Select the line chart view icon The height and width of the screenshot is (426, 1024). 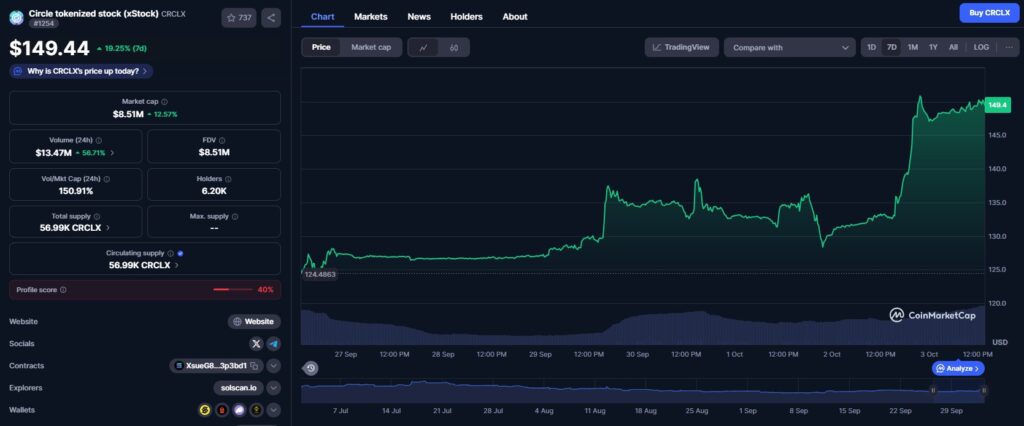[x=423, y=47]
